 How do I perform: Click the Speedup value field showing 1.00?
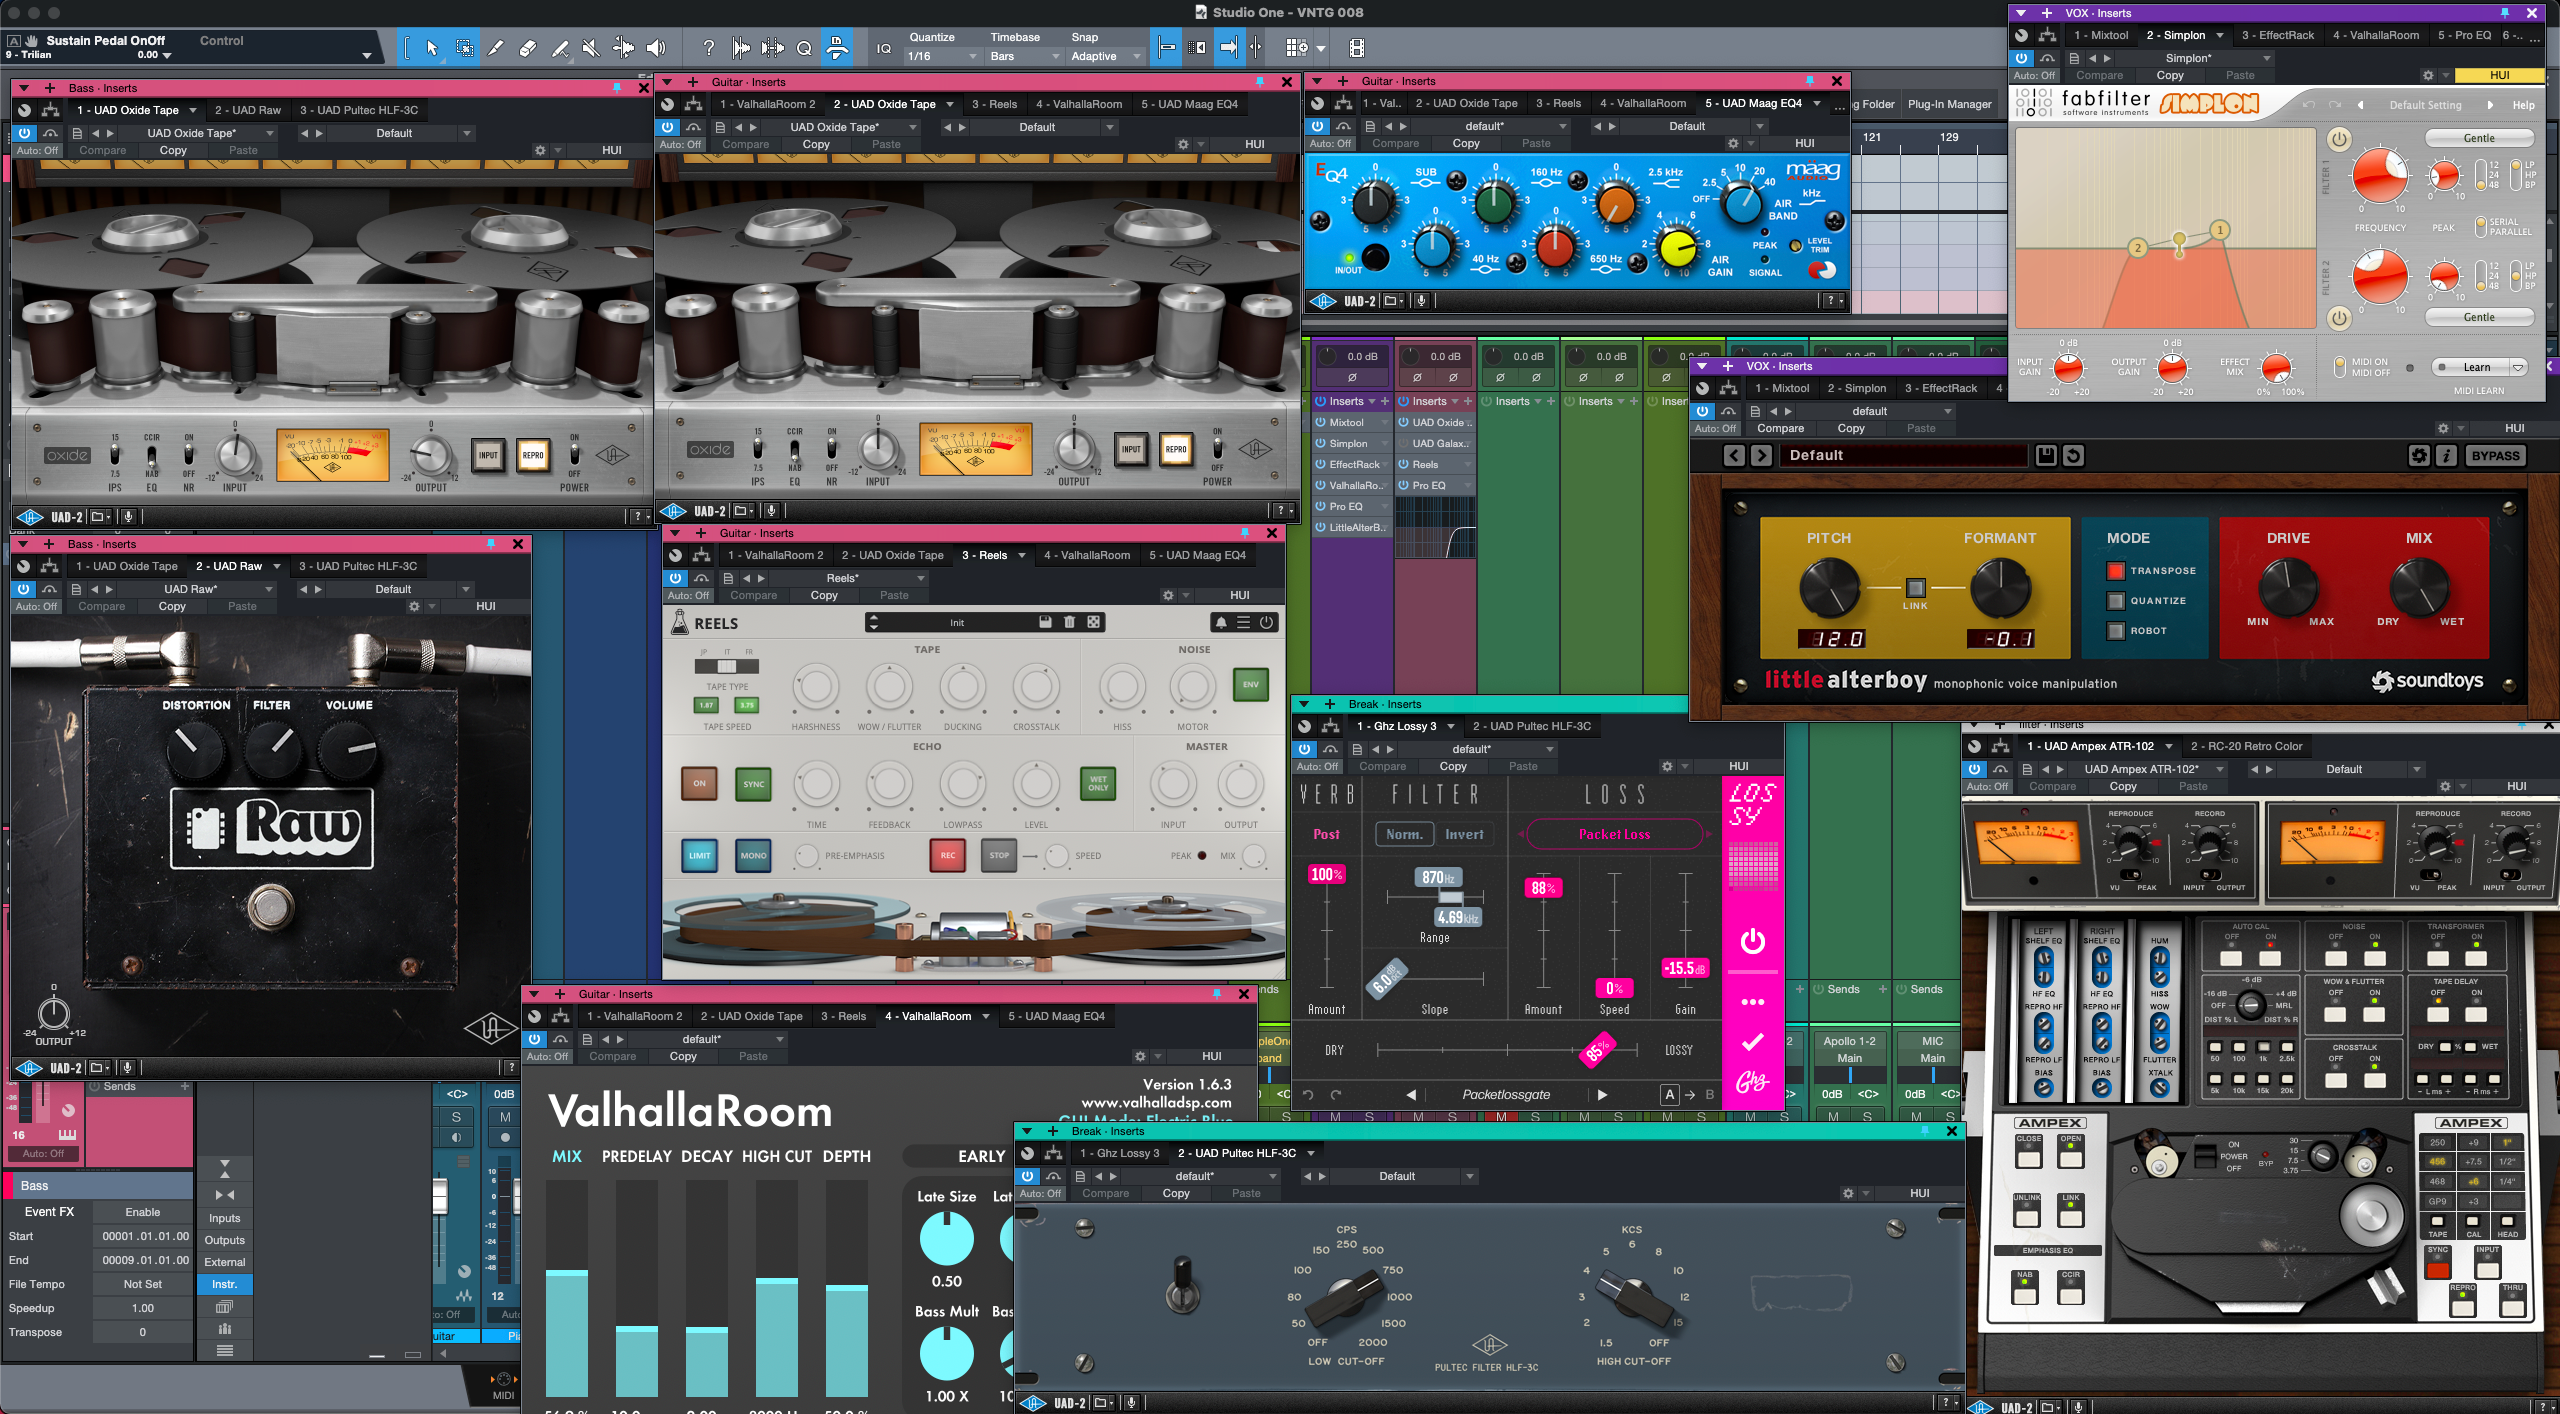143,1308
